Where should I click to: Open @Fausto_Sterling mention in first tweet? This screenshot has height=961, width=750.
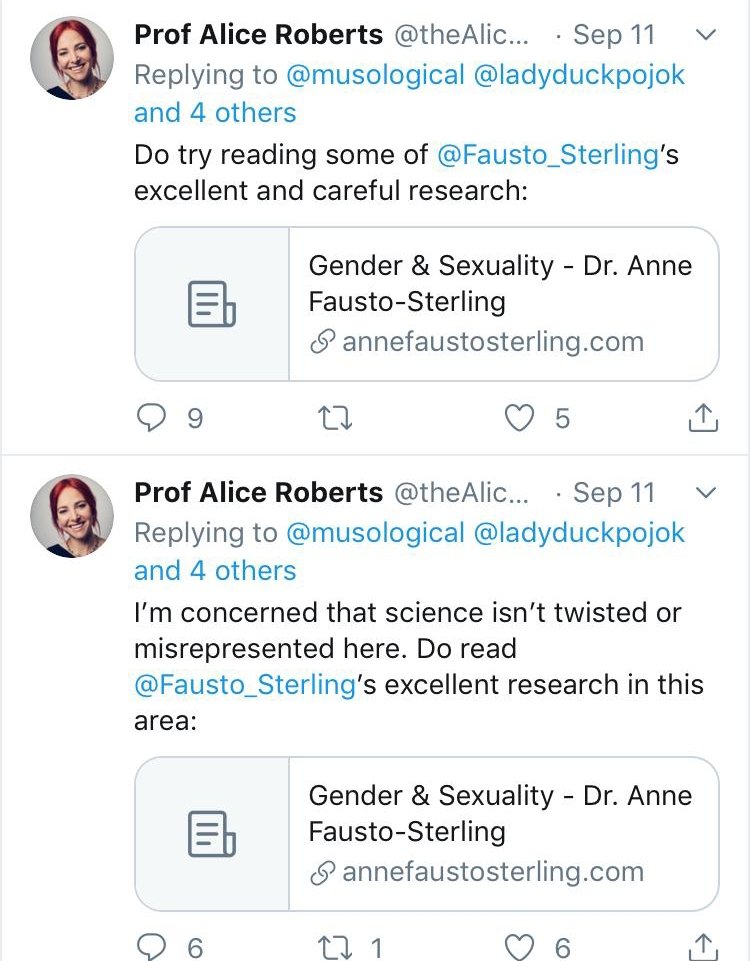[548, 154]
